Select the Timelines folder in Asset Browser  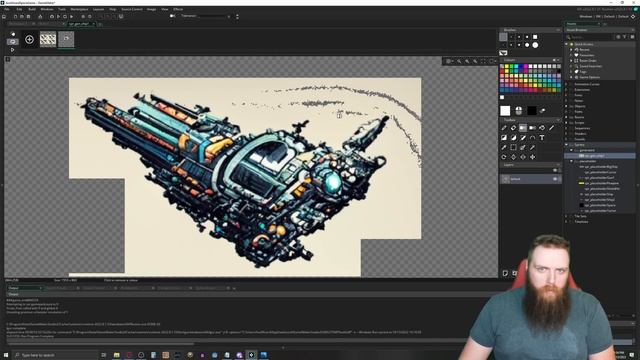coord(581,222)
